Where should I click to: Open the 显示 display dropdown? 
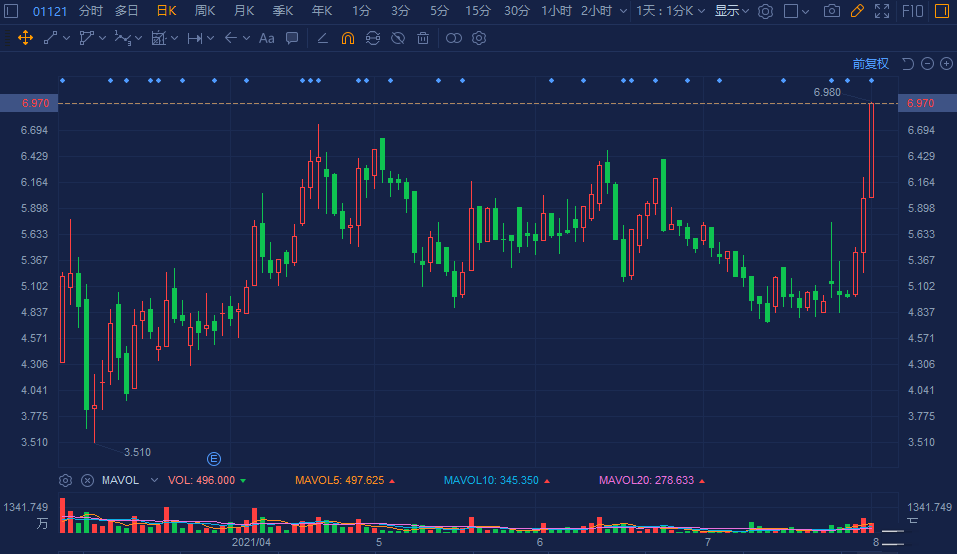click(732, 11)
